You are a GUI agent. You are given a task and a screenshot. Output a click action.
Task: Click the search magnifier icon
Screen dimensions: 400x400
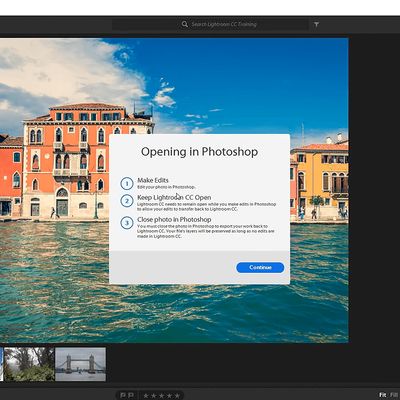point(185,24)
